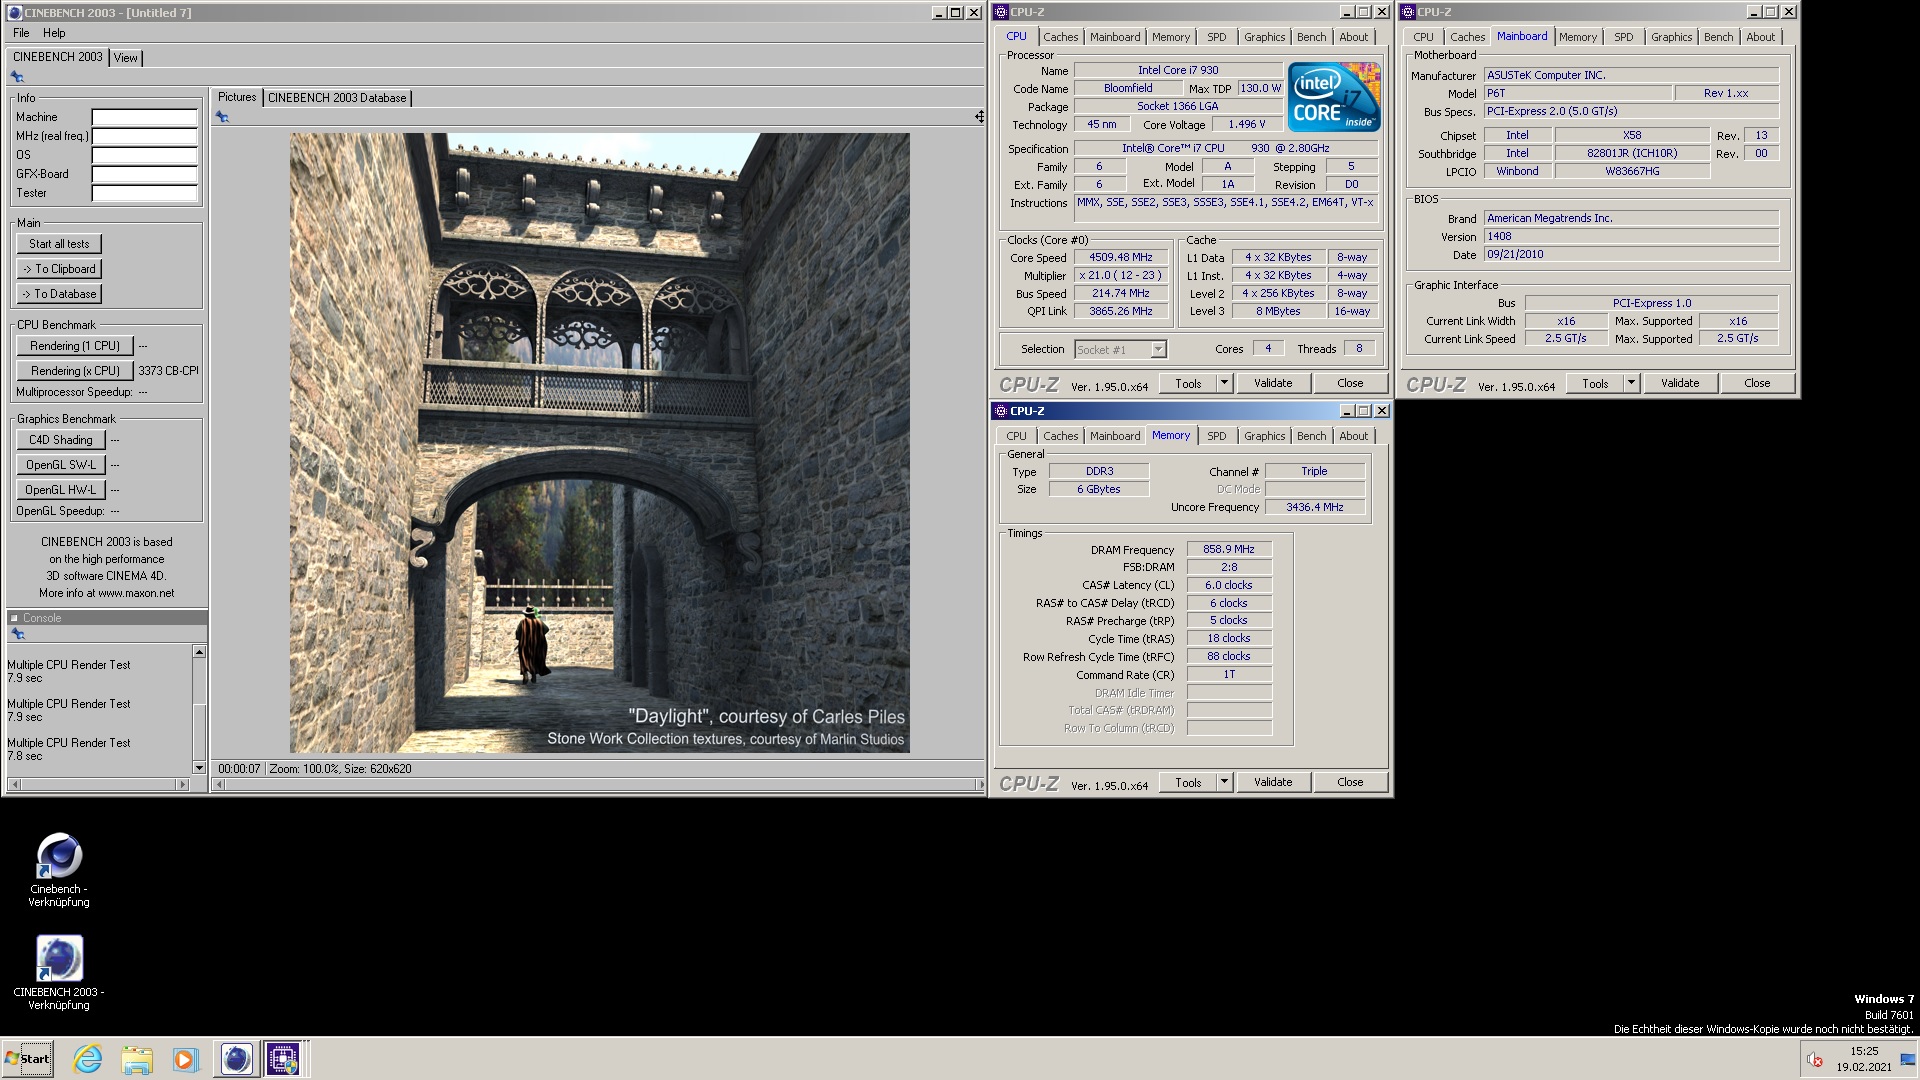The width and height of the screenshot is (1920, 1080).
Task: Click the CINEBENCH title bar application icon
Action: [14, 13]
